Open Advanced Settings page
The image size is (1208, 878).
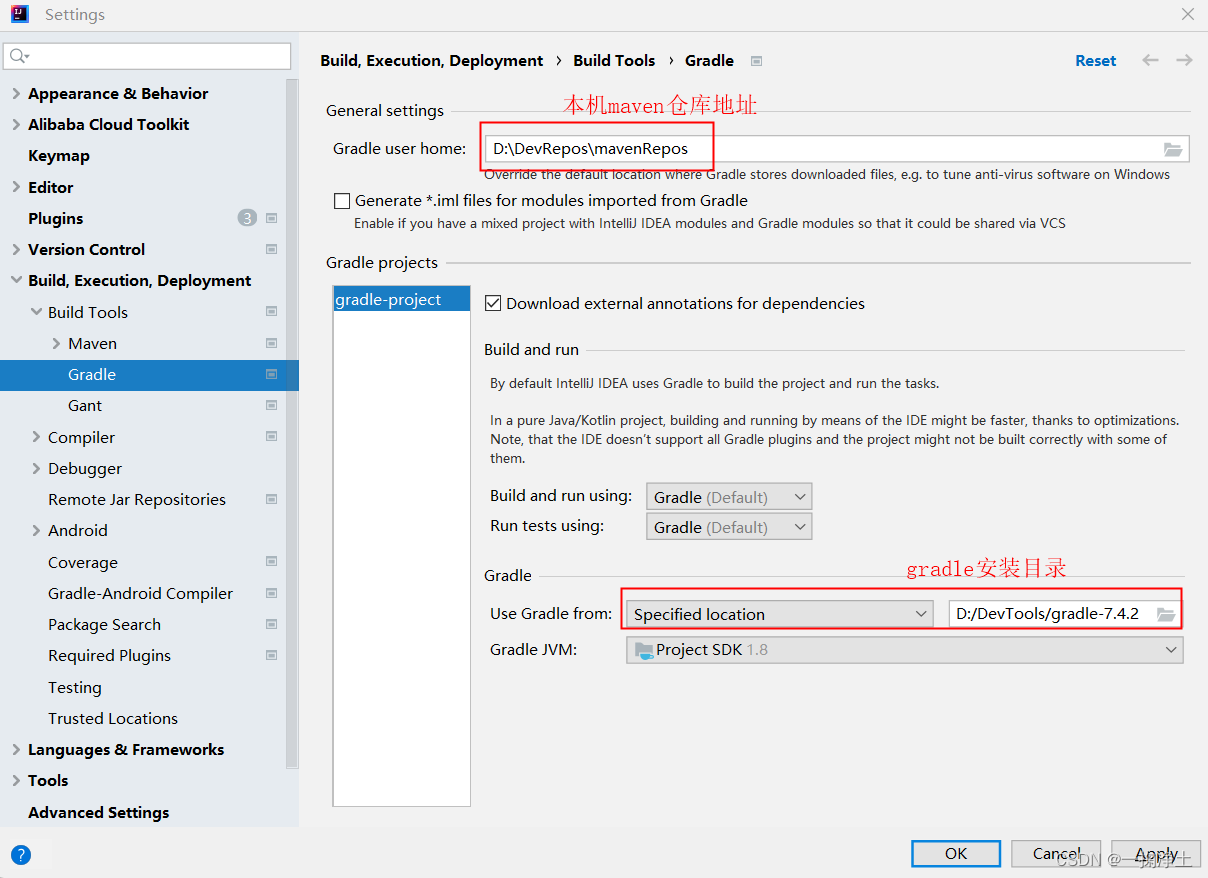(98, 812)
